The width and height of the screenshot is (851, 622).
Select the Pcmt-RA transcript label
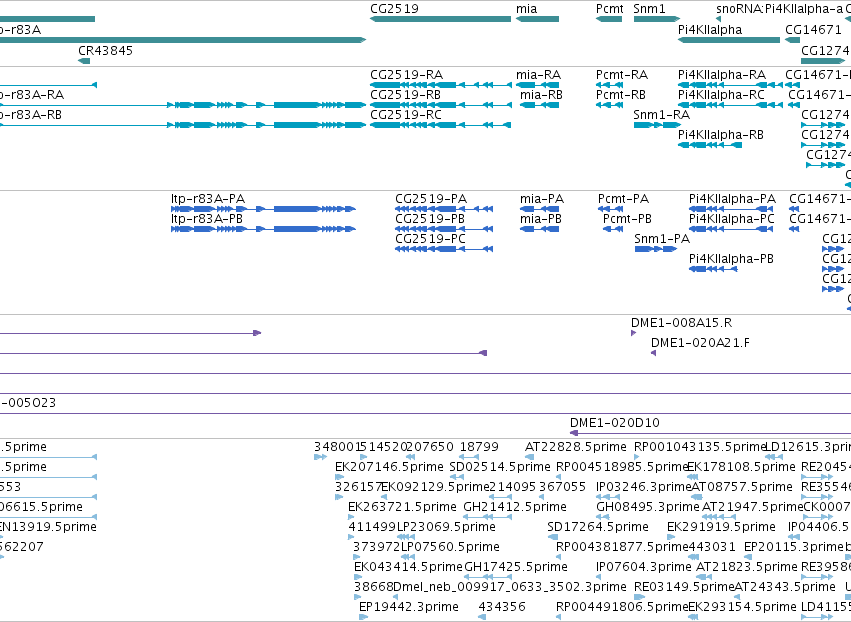(622, 75)
